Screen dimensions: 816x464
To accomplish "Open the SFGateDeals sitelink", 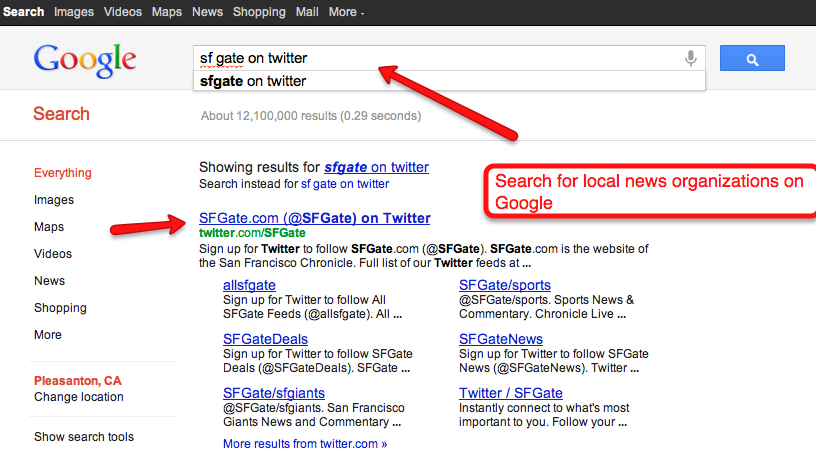I will tap(265, 339).
